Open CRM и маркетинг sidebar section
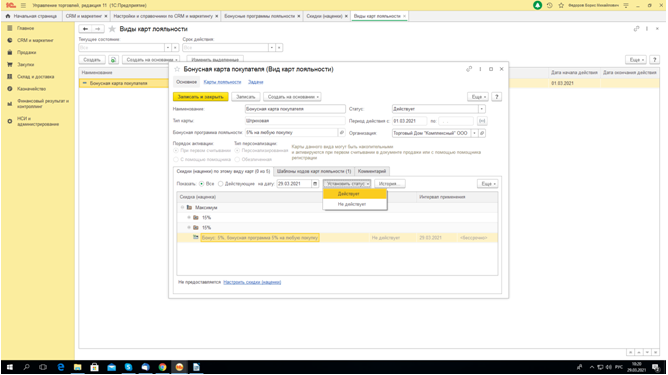 coord(35,40)
